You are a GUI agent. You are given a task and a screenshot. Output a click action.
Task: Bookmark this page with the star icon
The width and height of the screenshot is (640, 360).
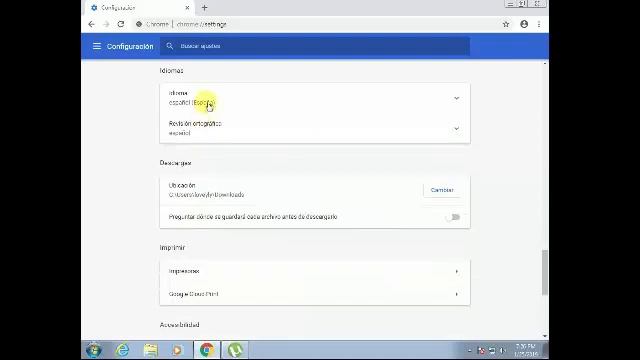pos(506,24)
